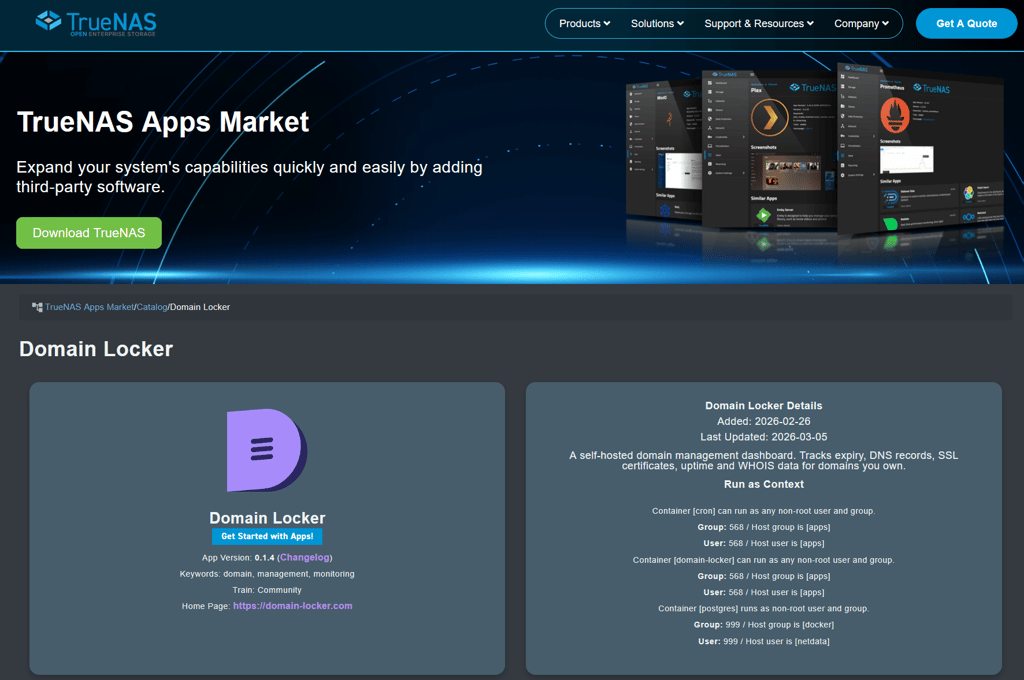This screenshot has width=1024, height=680.
Task: Click Get Started with Apps!
Action: 267,536
